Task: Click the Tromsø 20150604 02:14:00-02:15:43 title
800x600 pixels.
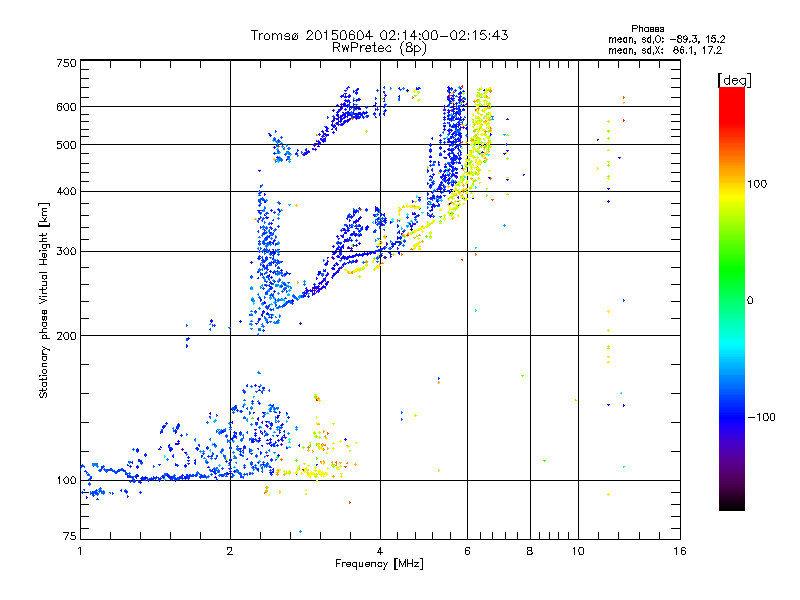Action: [x=379, y=35]
